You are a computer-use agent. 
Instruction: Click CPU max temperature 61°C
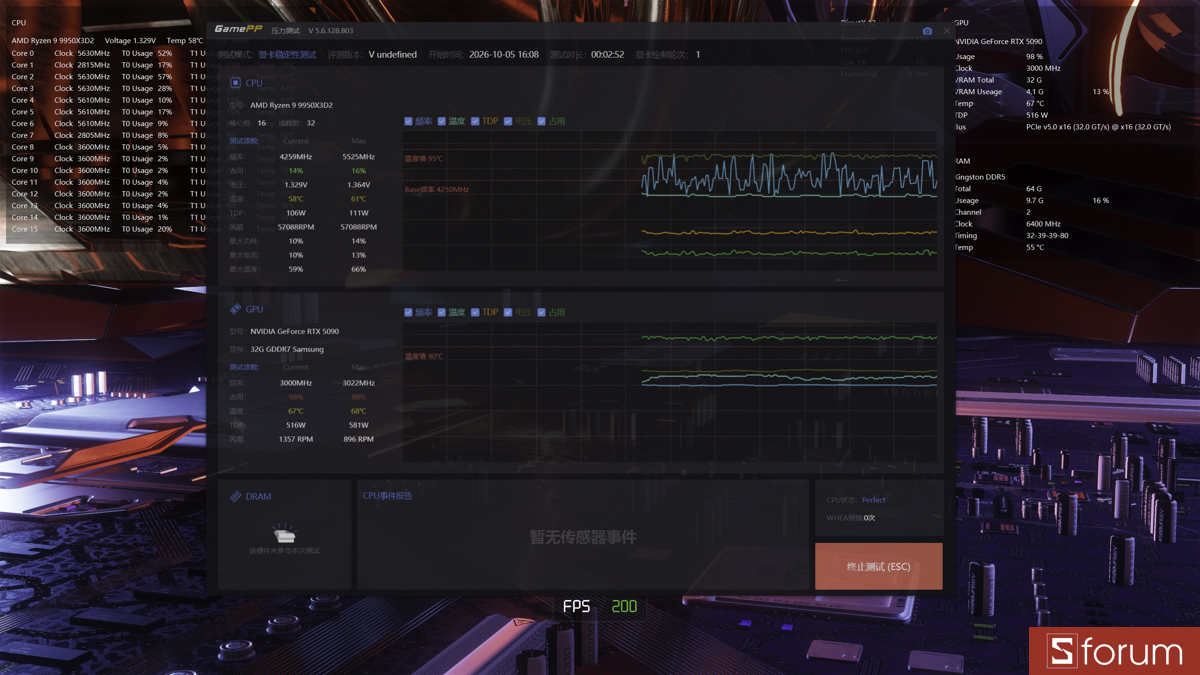coord(359,199)
